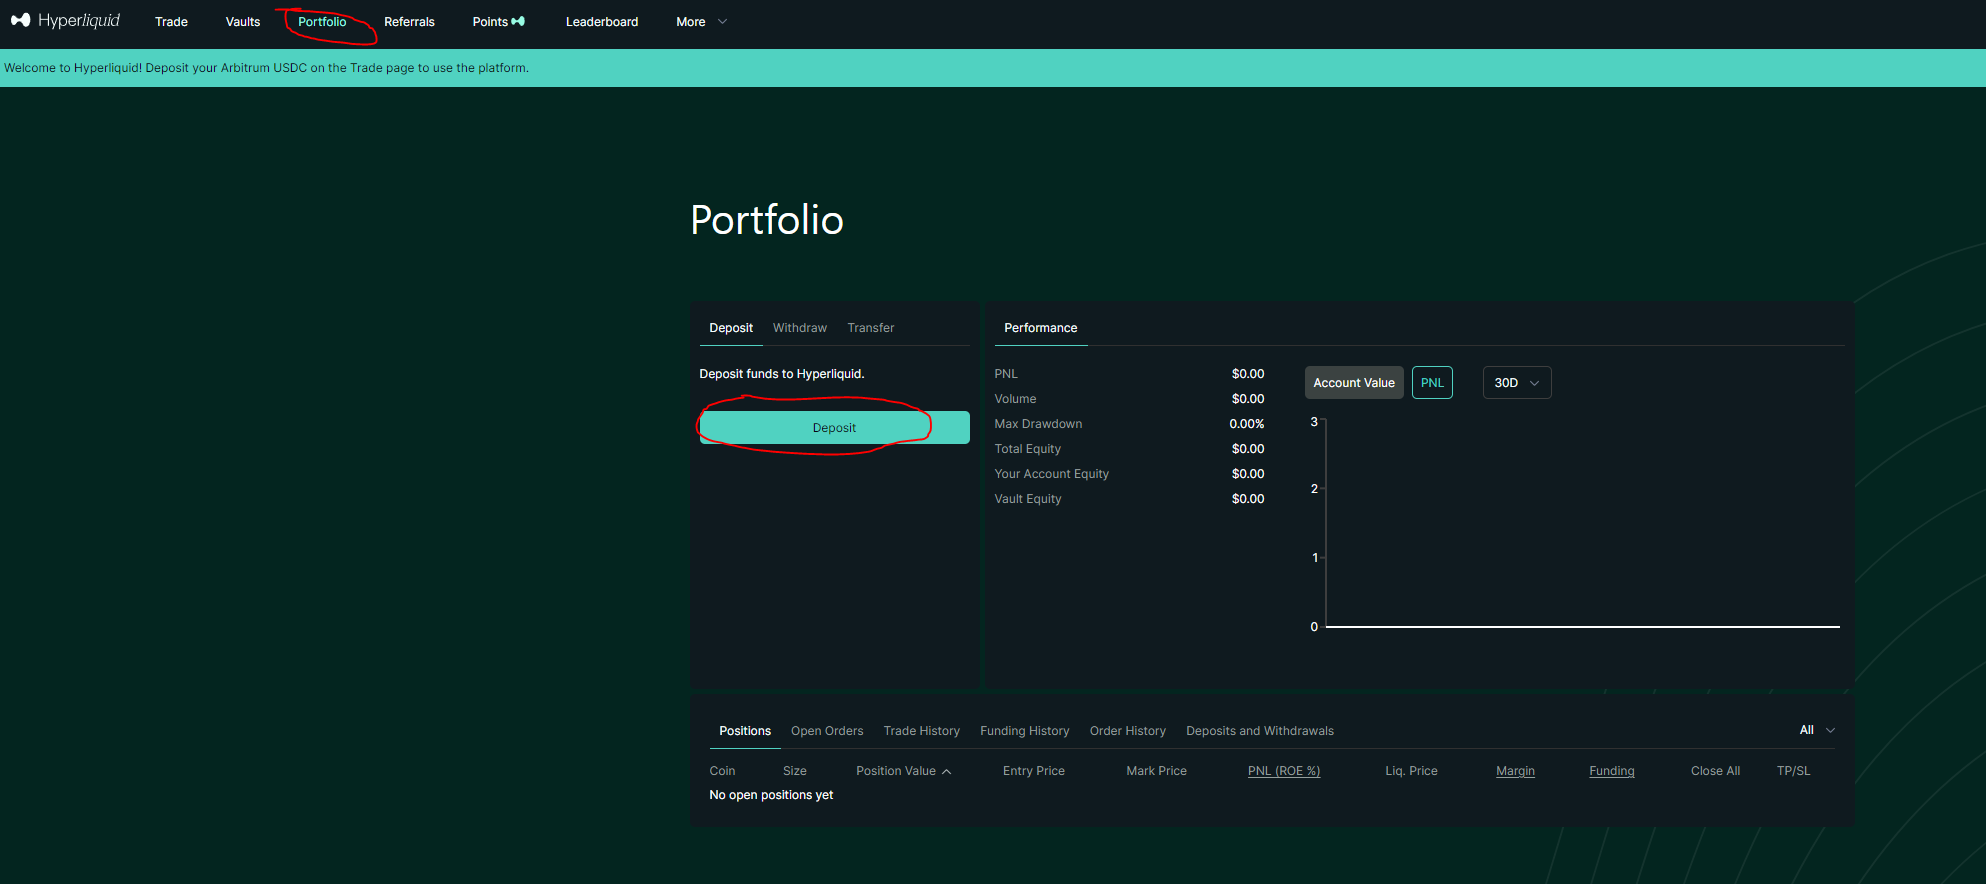Toggle chart to Account Value
This screenshot has height=884, width=1986.
1354,383
